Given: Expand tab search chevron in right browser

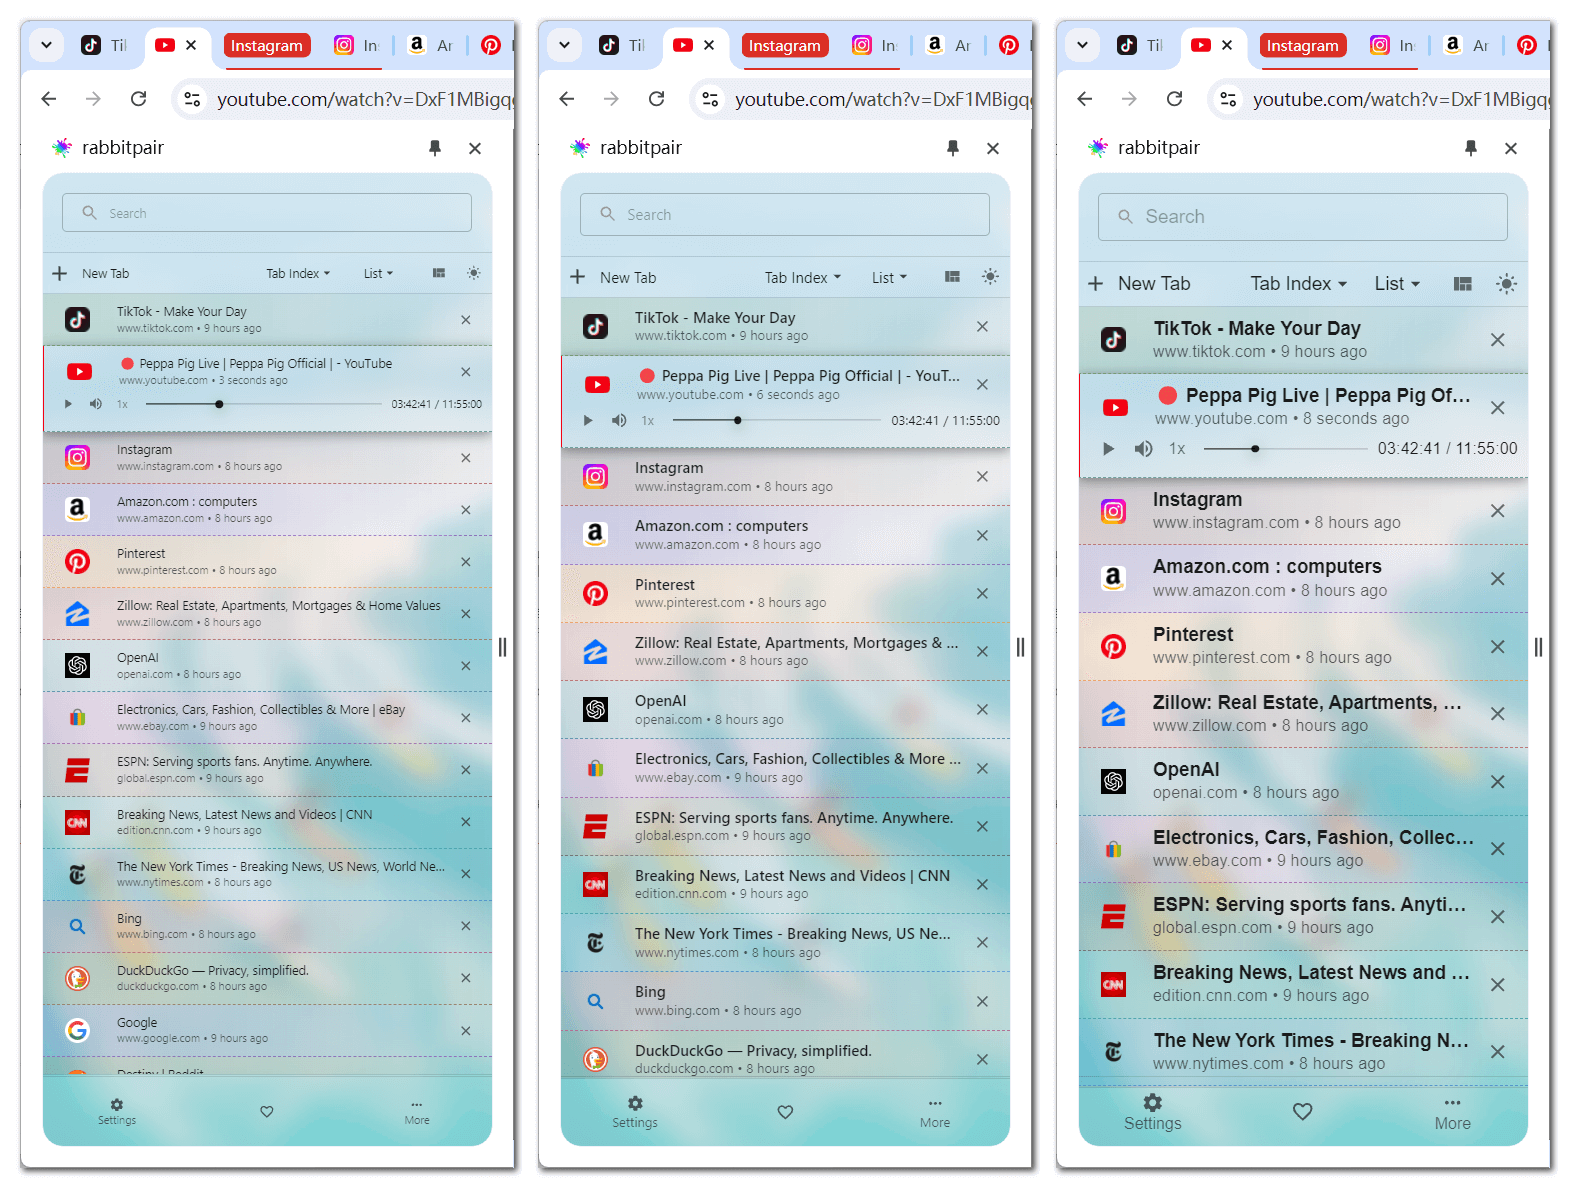Looking at the screenshot, I should [x=1082, y=45].
